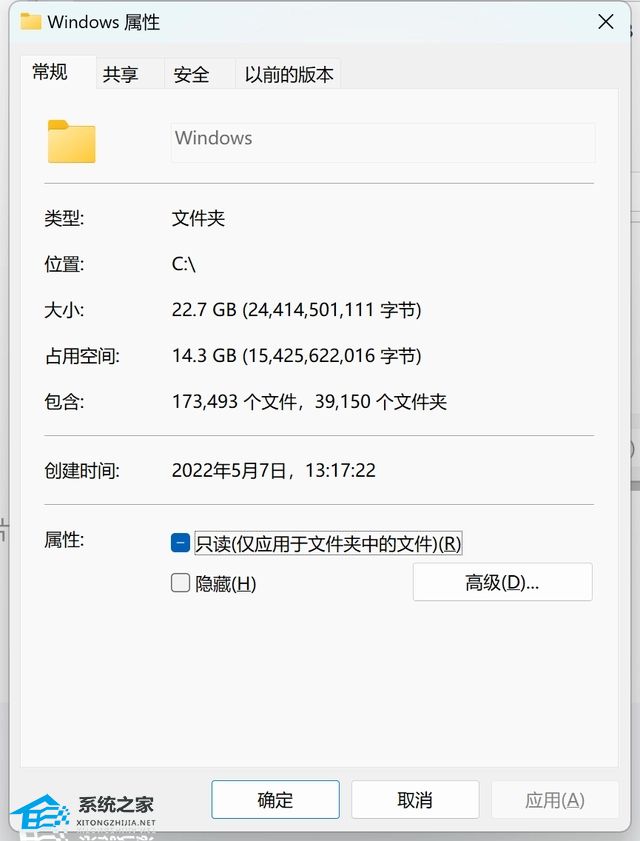Click the creation date 2022年5月7日 text

click(229, 470)
